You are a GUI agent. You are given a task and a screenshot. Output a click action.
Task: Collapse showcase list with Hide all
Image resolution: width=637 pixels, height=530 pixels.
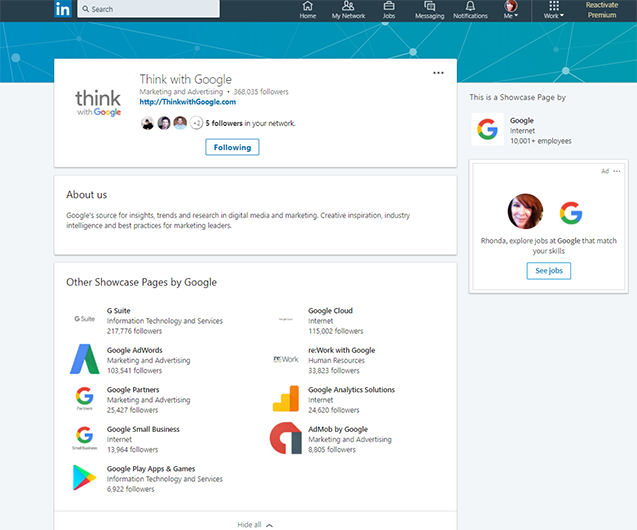[x=255, y=525]
